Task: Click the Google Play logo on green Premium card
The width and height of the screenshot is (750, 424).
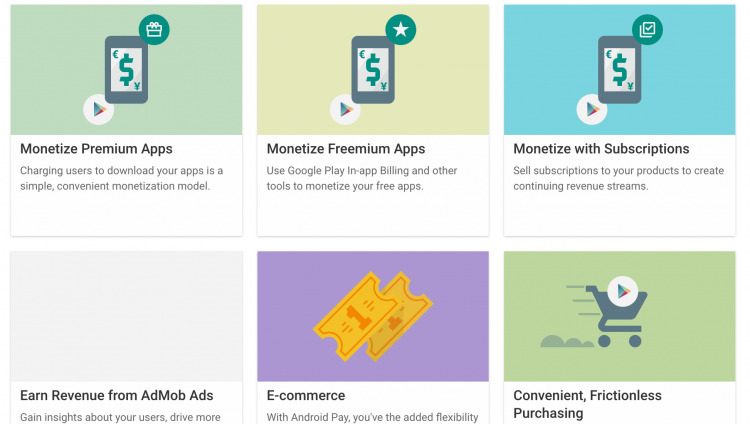Action: pos(97,110)
